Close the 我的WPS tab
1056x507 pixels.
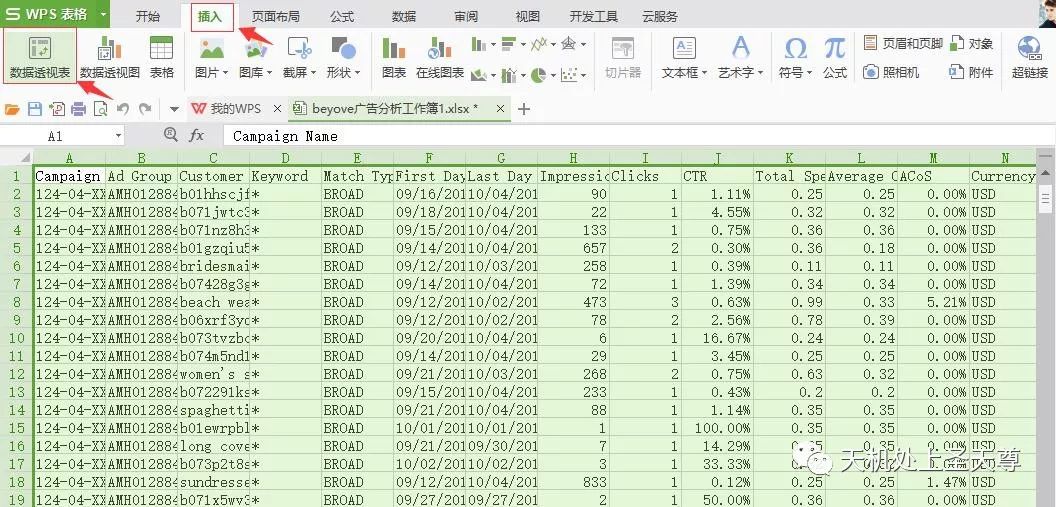tap(277, 109)
